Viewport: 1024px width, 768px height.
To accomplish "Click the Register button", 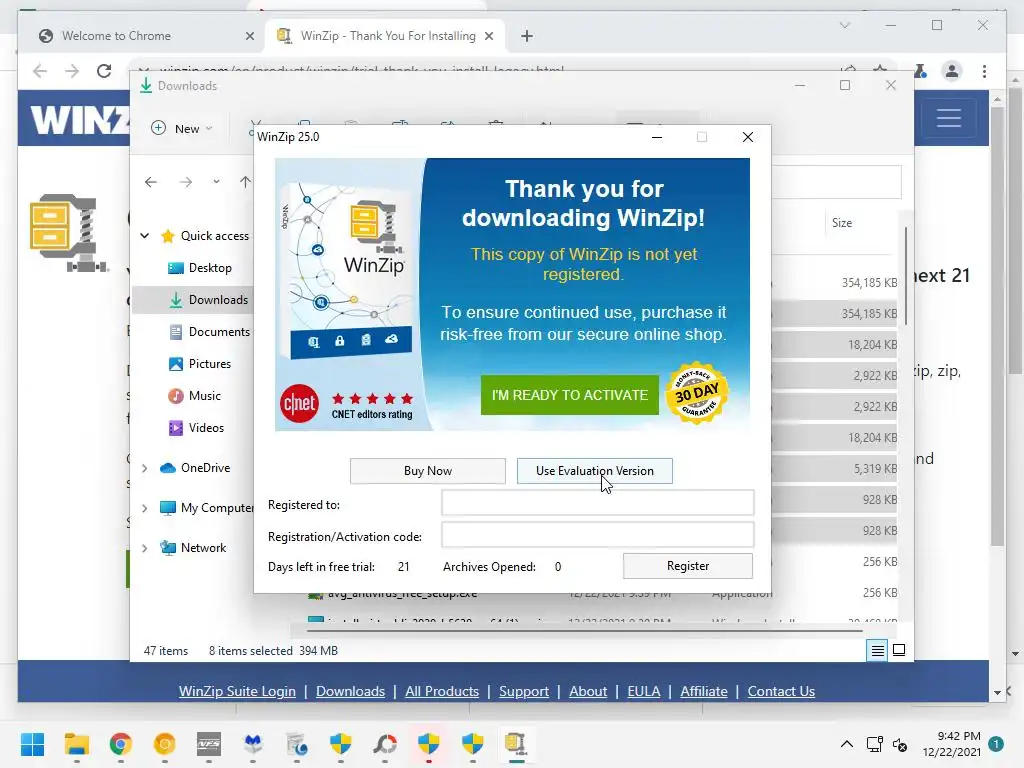I will (x=688, y=566).
